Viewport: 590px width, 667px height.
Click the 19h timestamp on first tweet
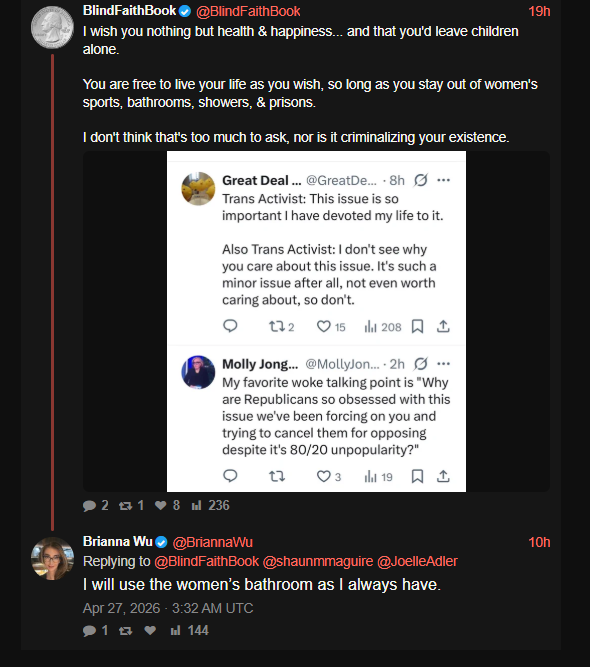coord(539,11)
